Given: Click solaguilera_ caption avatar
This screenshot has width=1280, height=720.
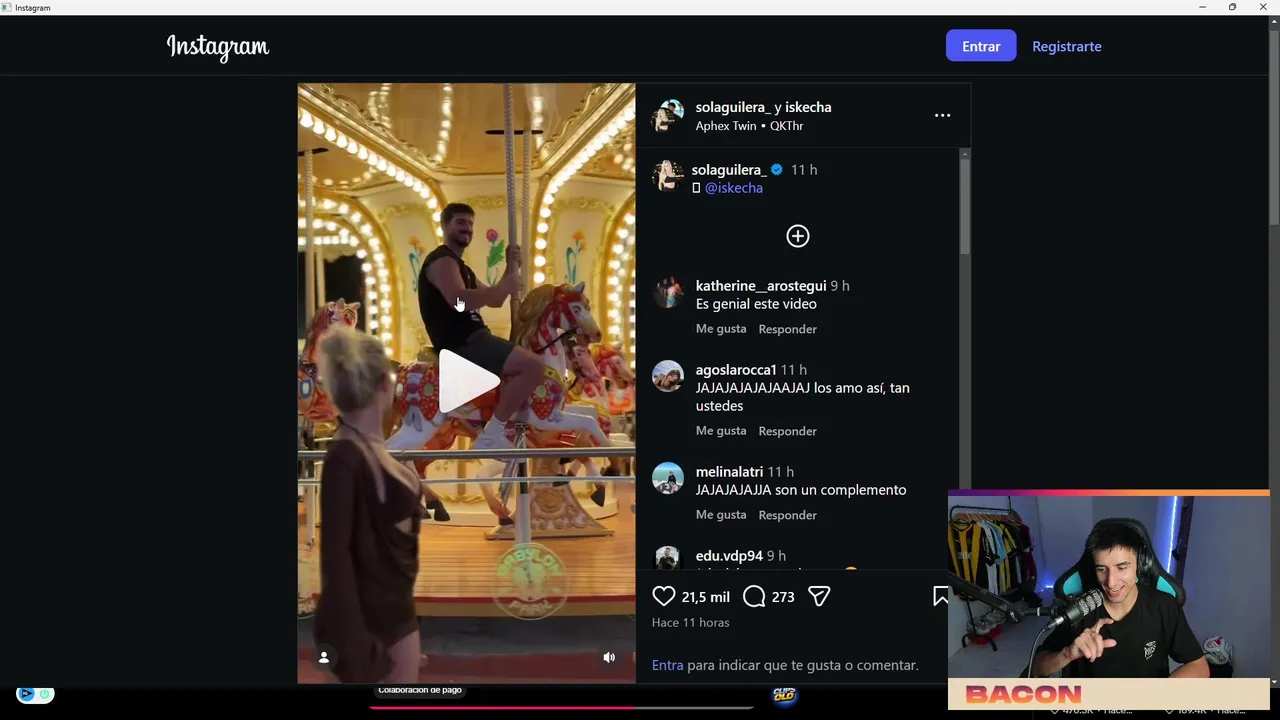Looking at the screenshot, I should [668, 176].
